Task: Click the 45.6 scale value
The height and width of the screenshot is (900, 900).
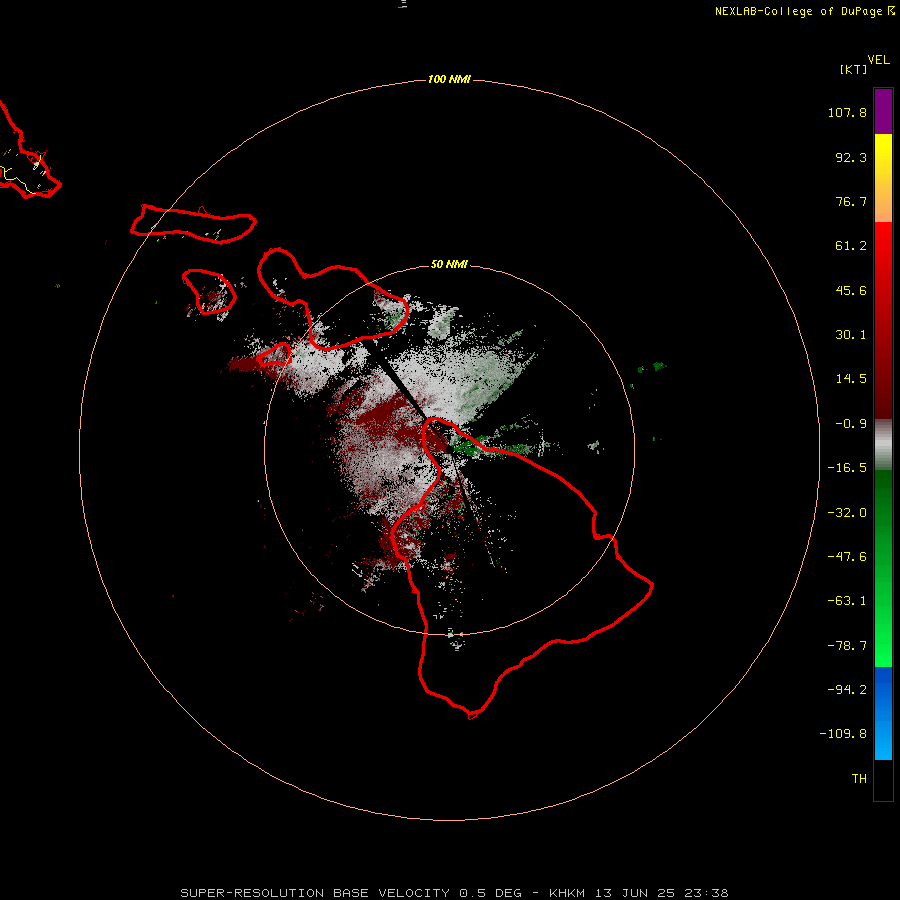Action: (x=851, y=290)
